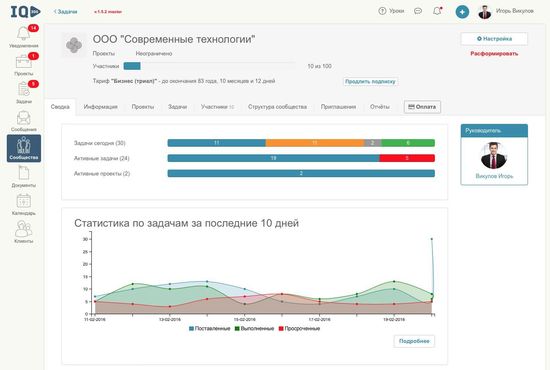
Task: Click green segment of Задачи сегодня bar
Action: (408, 143)
